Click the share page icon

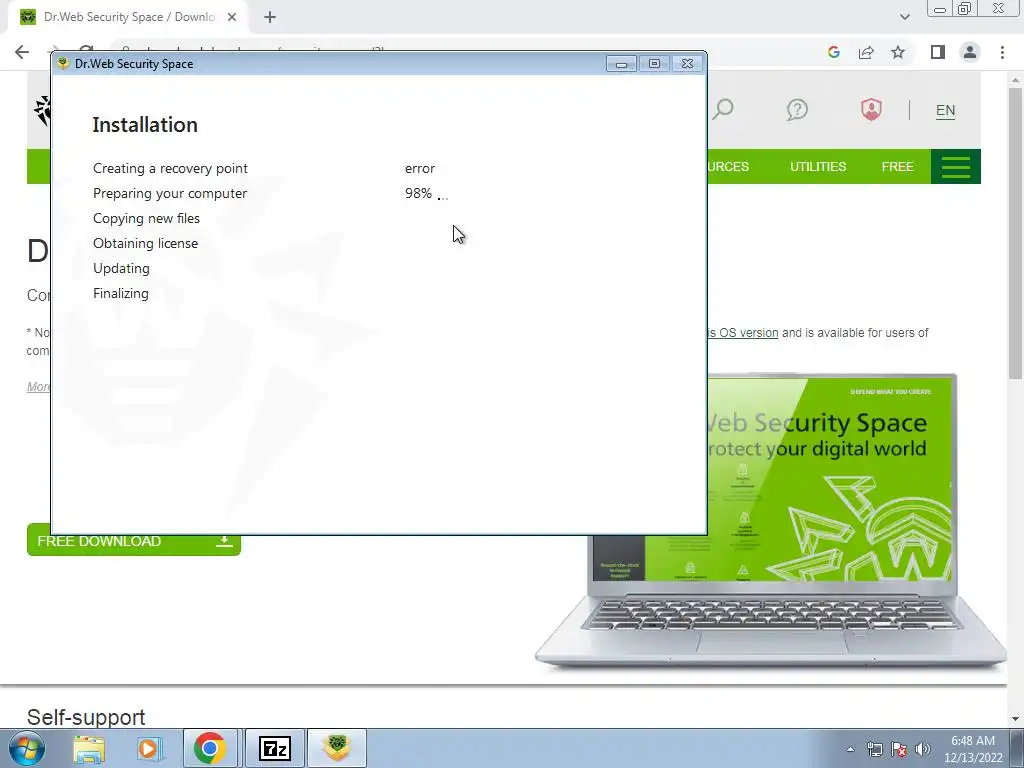coord(866,52)
